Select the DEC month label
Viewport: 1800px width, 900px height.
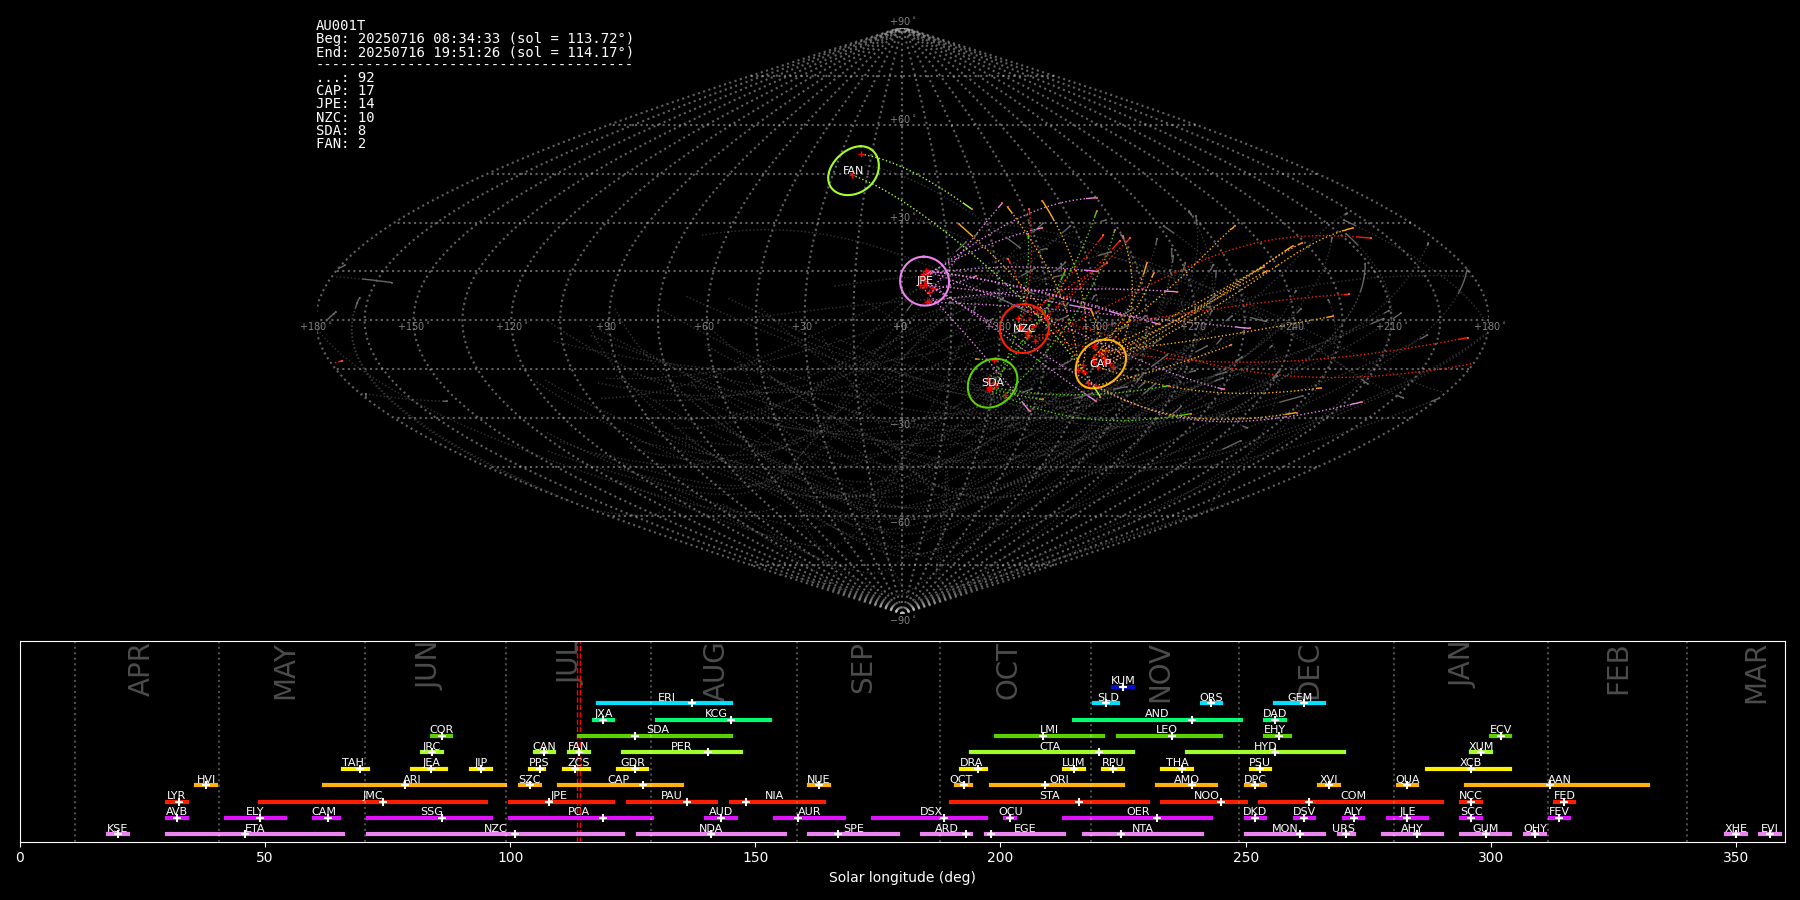pyautogui.click(x=1308, y=672)
